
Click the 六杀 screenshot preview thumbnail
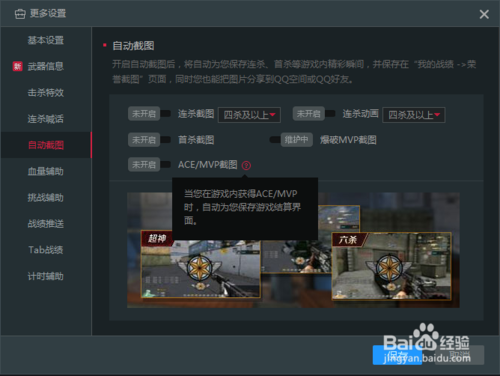[392, 266]
